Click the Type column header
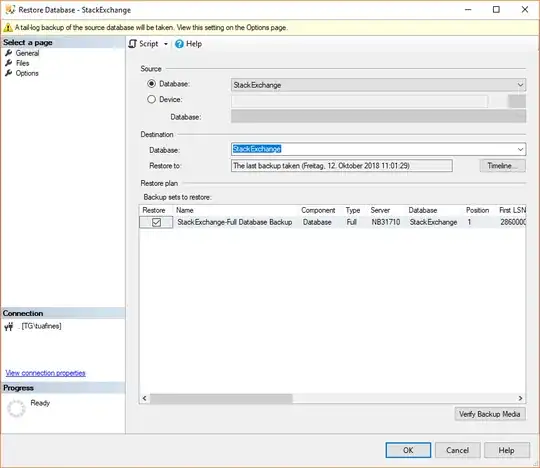 [x=353, y=210]
